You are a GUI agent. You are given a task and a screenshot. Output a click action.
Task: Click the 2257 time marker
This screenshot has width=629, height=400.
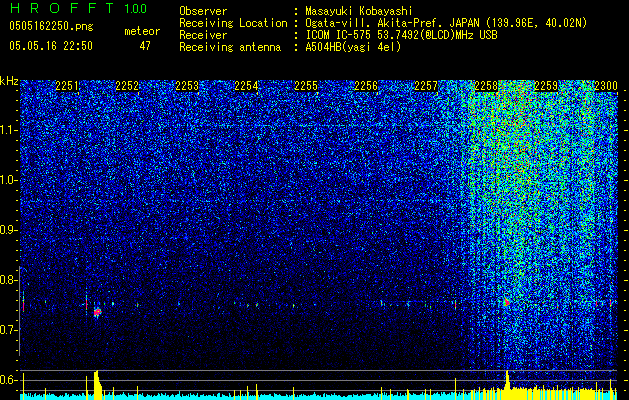coord(426,86)
